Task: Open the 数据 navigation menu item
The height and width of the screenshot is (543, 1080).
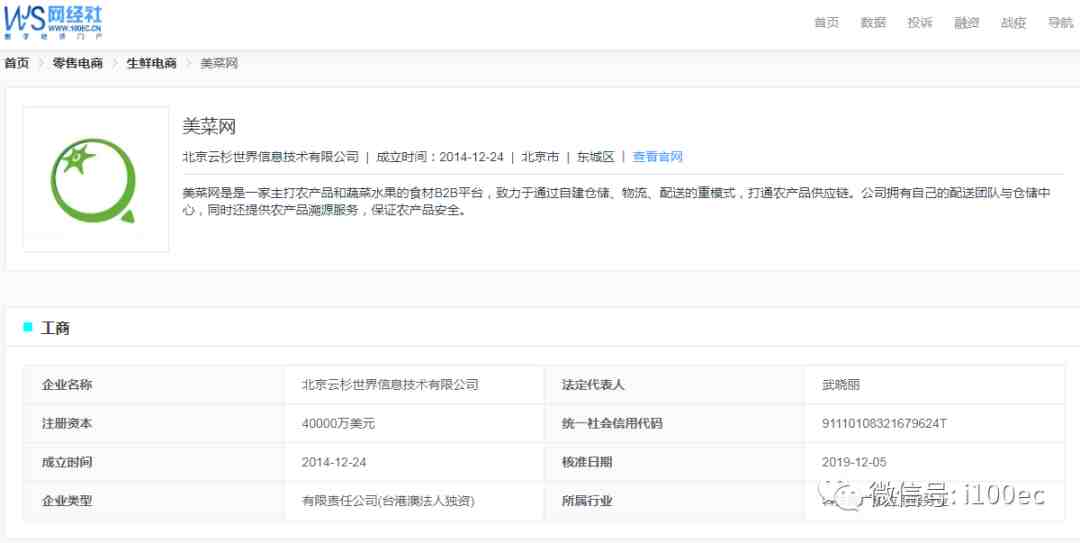Action: [873, 23]
